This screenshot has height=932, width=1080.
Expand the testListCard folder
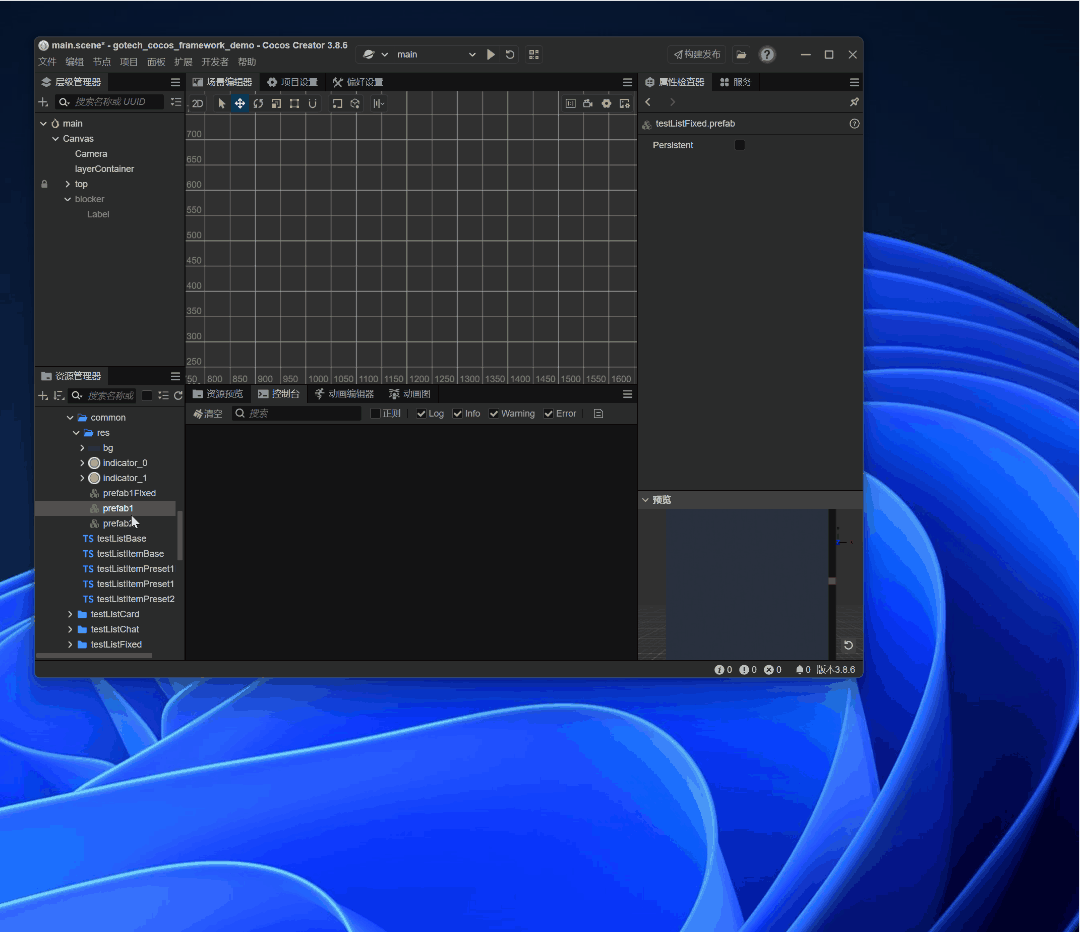click(70, 614)
